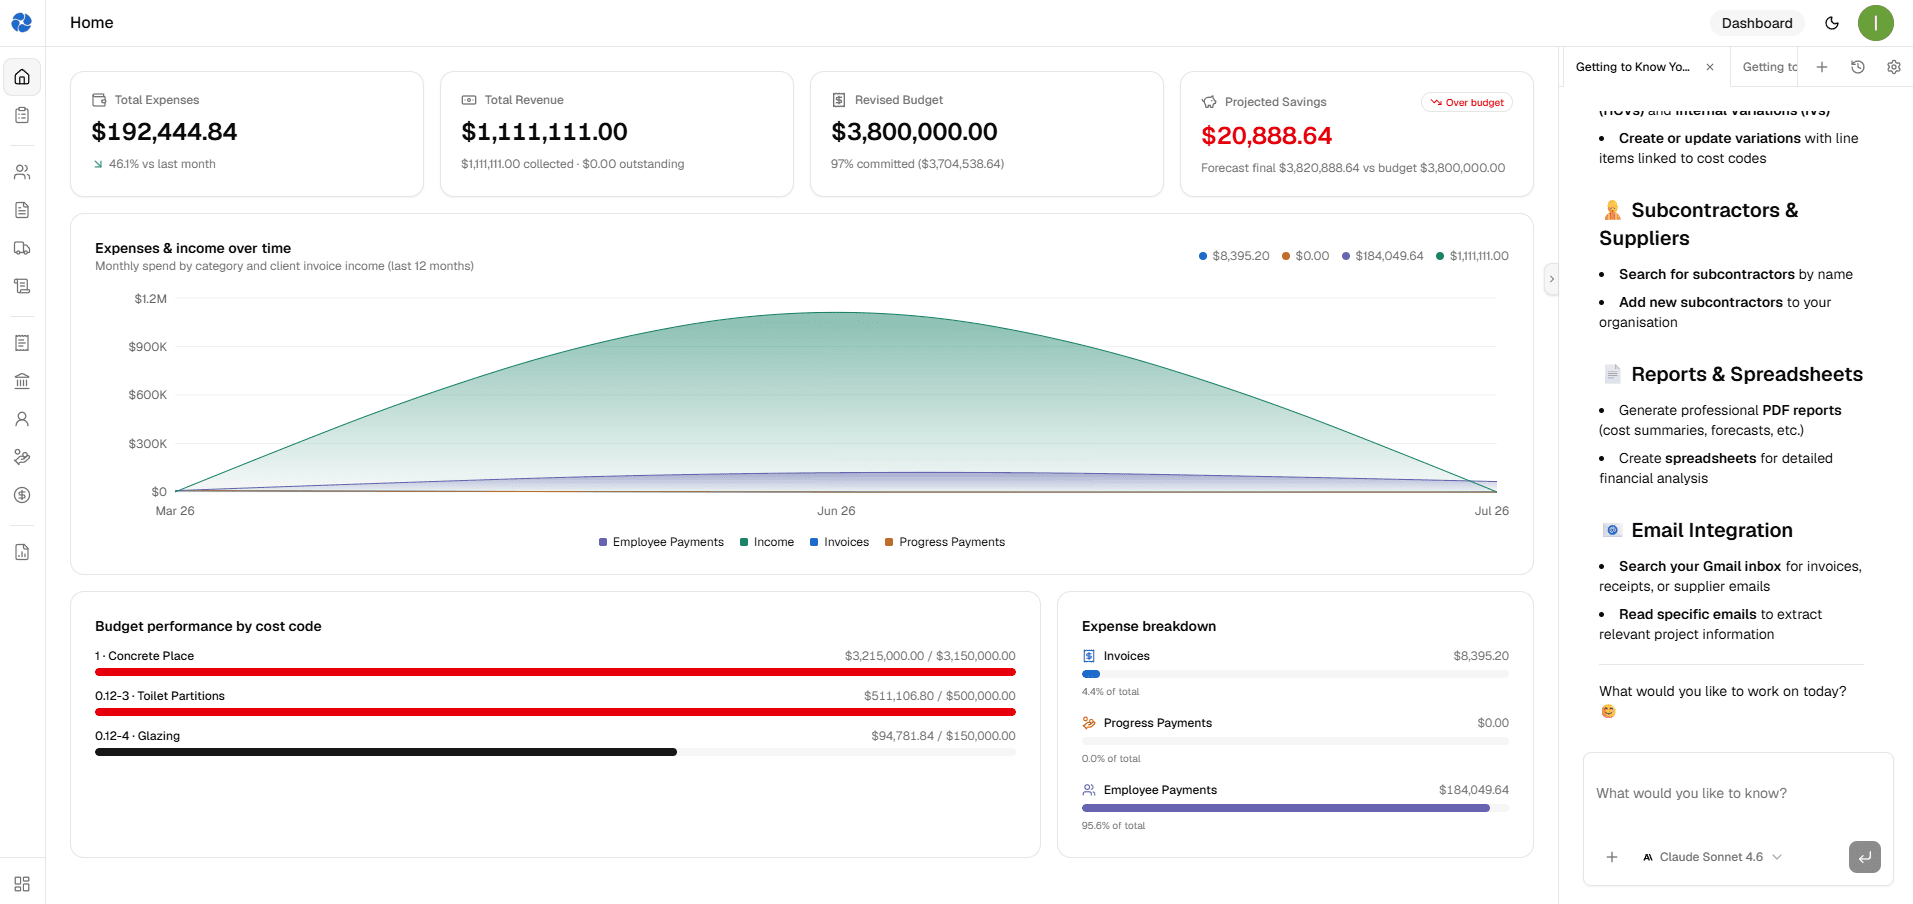Click the Invoices icon in Expense breakdown
The height and width of the screenshot is (904, 1913).
(x=1089, y=656)
